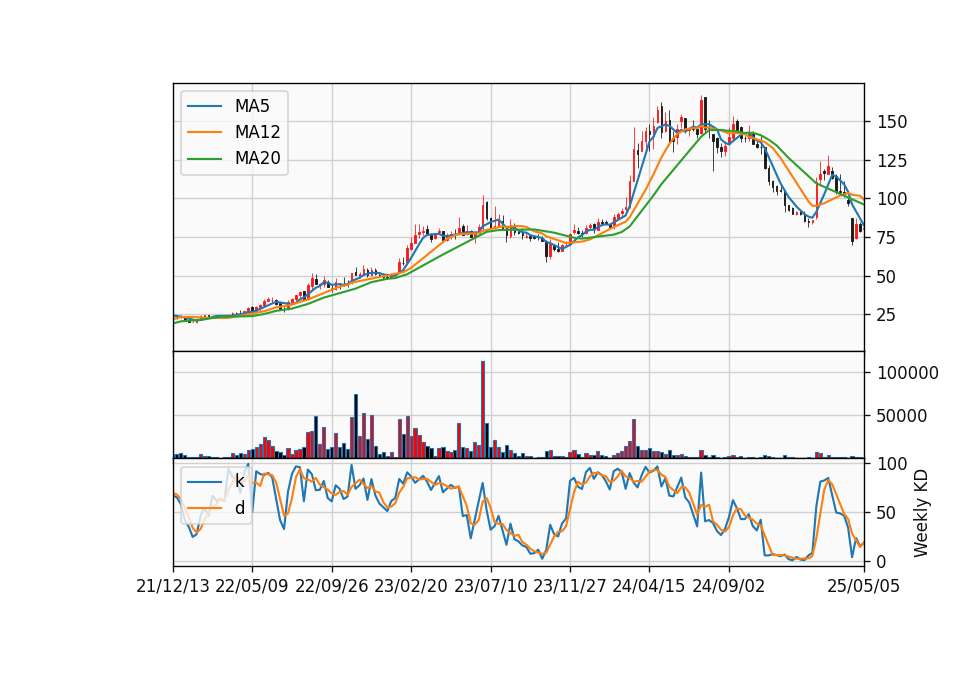Screen dimensions: 960x690
Task: Click the d legend label in KD panel
Action: point(239,508)
